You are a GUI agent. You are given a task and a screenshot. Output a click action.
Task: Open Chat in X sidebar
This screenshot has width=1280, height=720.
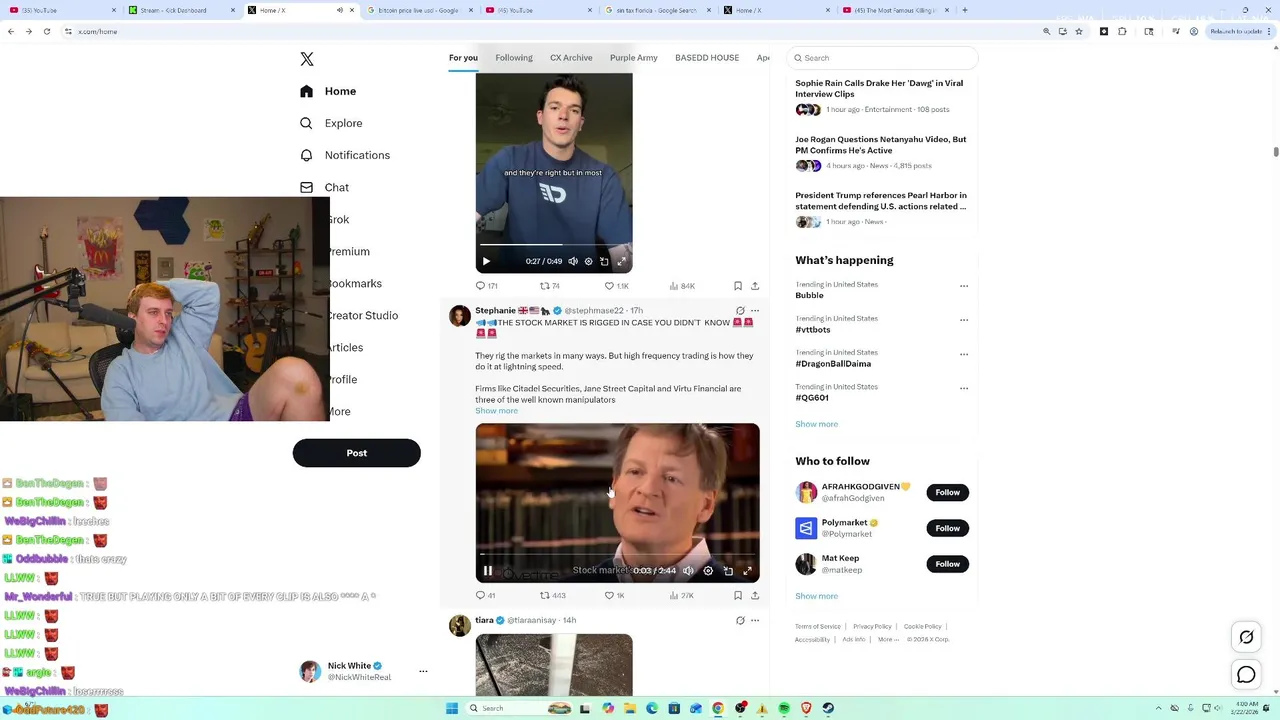click(324, 187)
